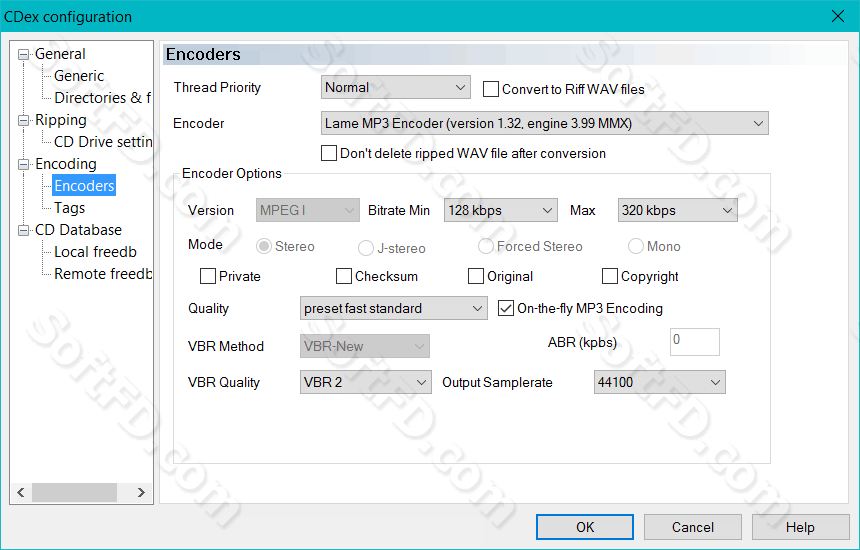Open the Max bitrate dropdown
The height and width of the screenshot is (550, 860).
tap(677, 210)
